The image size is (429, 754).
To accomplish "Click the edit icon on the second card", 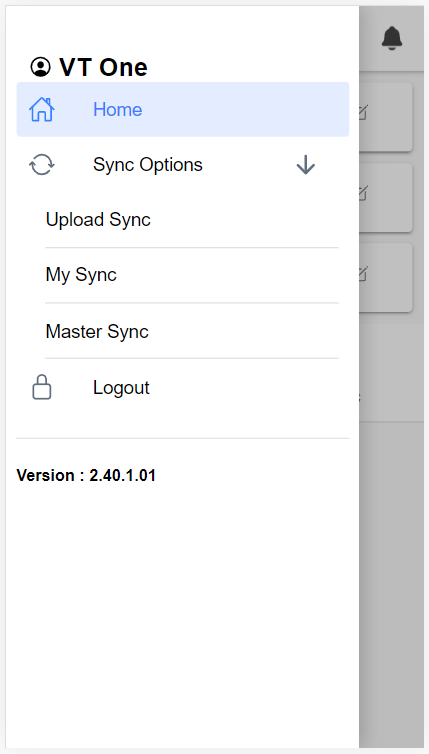I will [363, 193].
